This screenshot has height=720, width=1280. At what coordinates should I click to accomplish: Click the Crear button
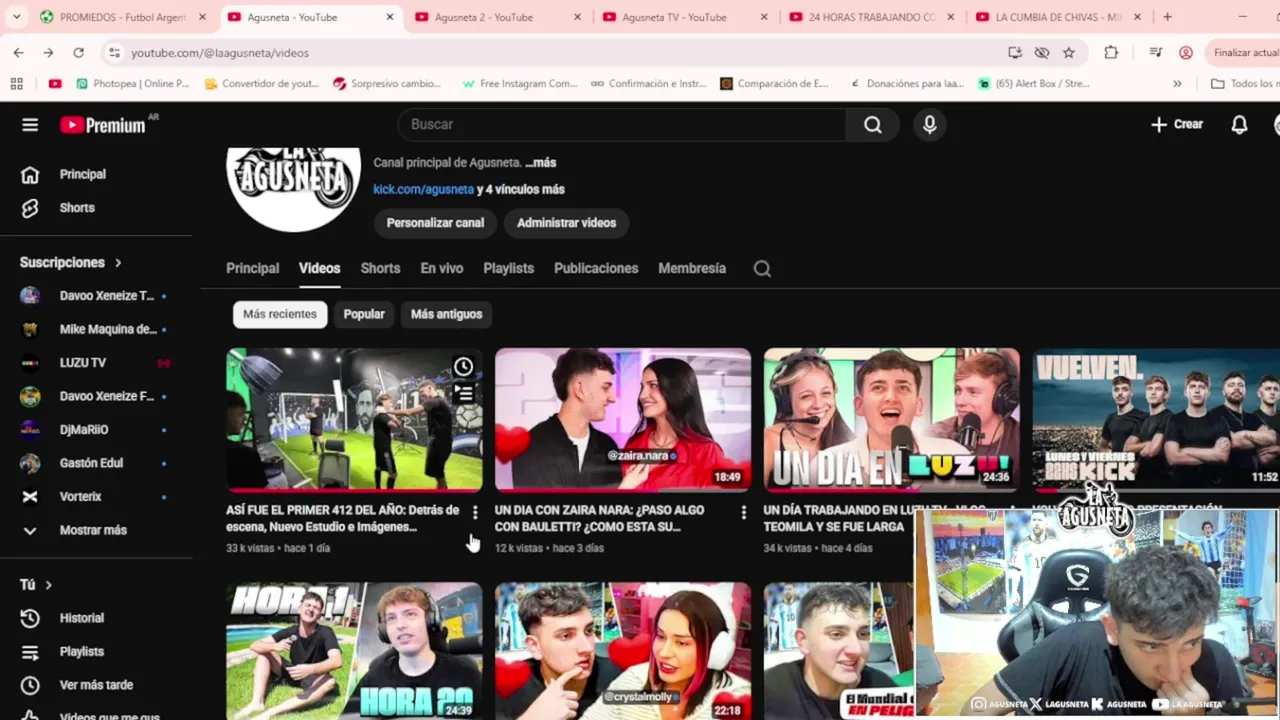(1177, 124)
